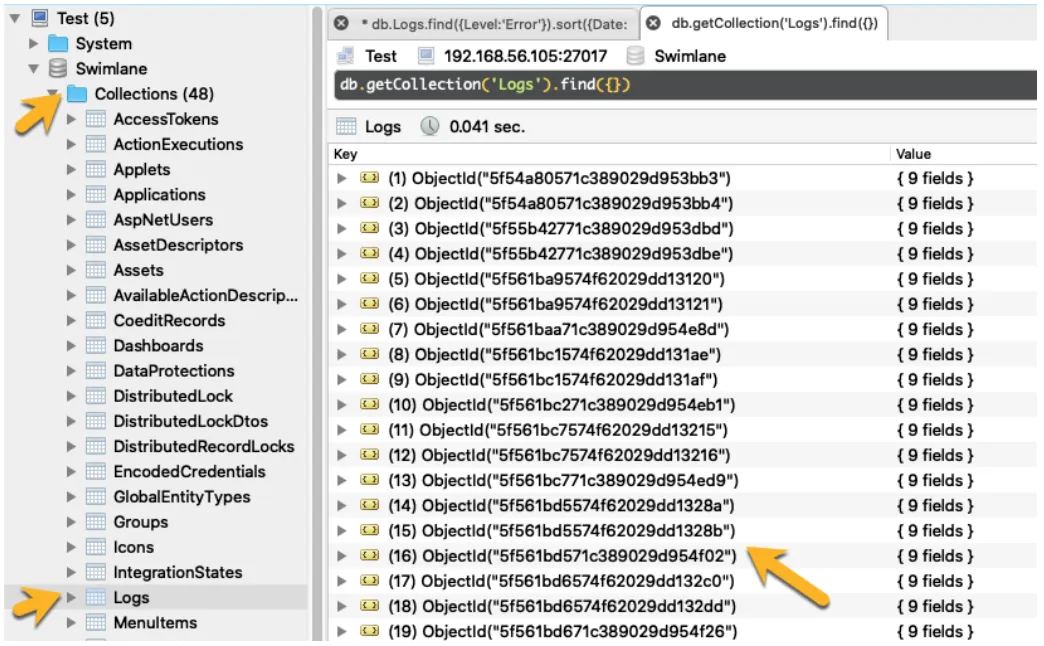Select the DistributedLock collection
This screenshot has width=1044, height=646.
point(173,396)
